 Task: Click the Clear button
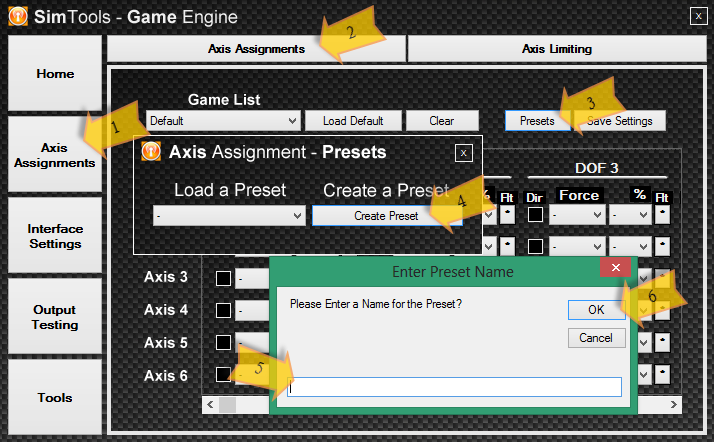coord(442,121)
